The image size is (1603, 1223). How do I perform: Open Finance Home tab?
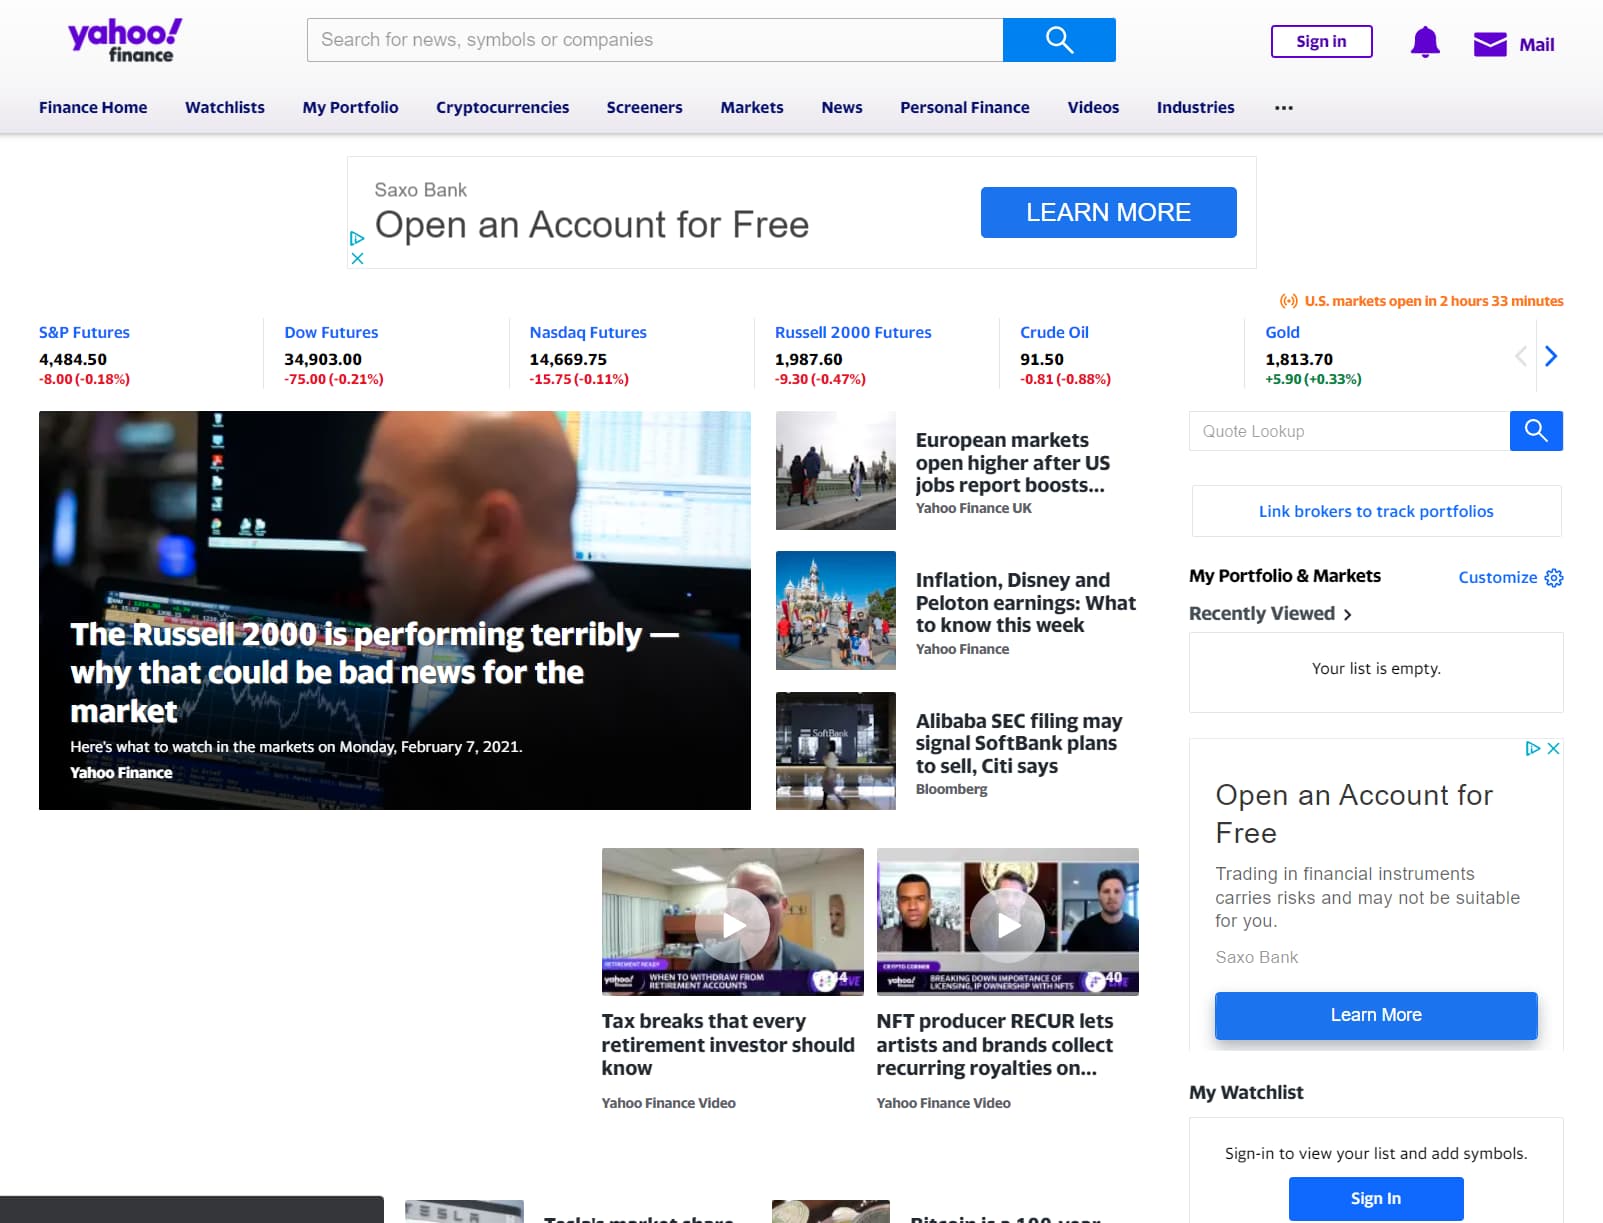(x=93, y=107)
